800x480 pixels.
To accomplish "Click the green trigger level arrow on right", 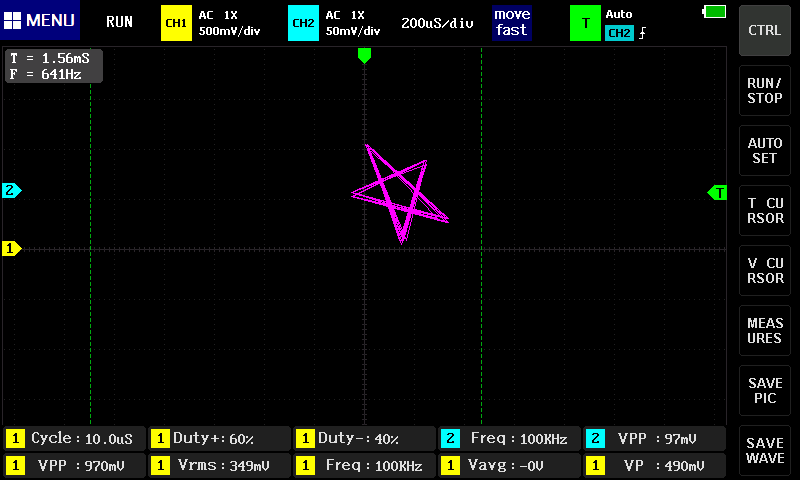I will click(717, 192).
